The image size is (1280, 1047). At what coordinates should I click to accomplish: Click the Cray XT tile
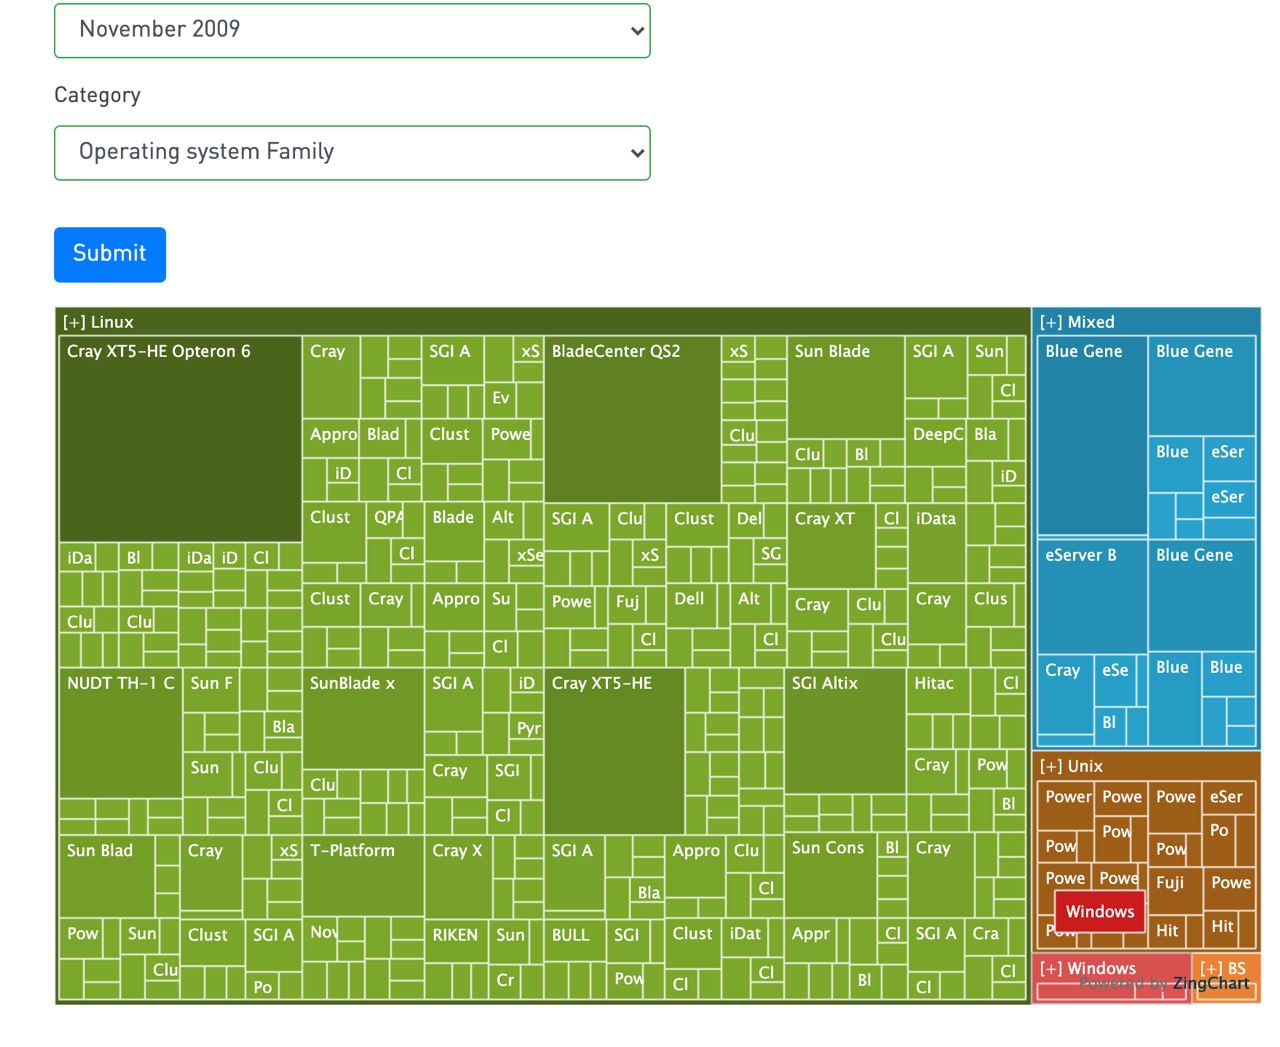coord(830,546)
